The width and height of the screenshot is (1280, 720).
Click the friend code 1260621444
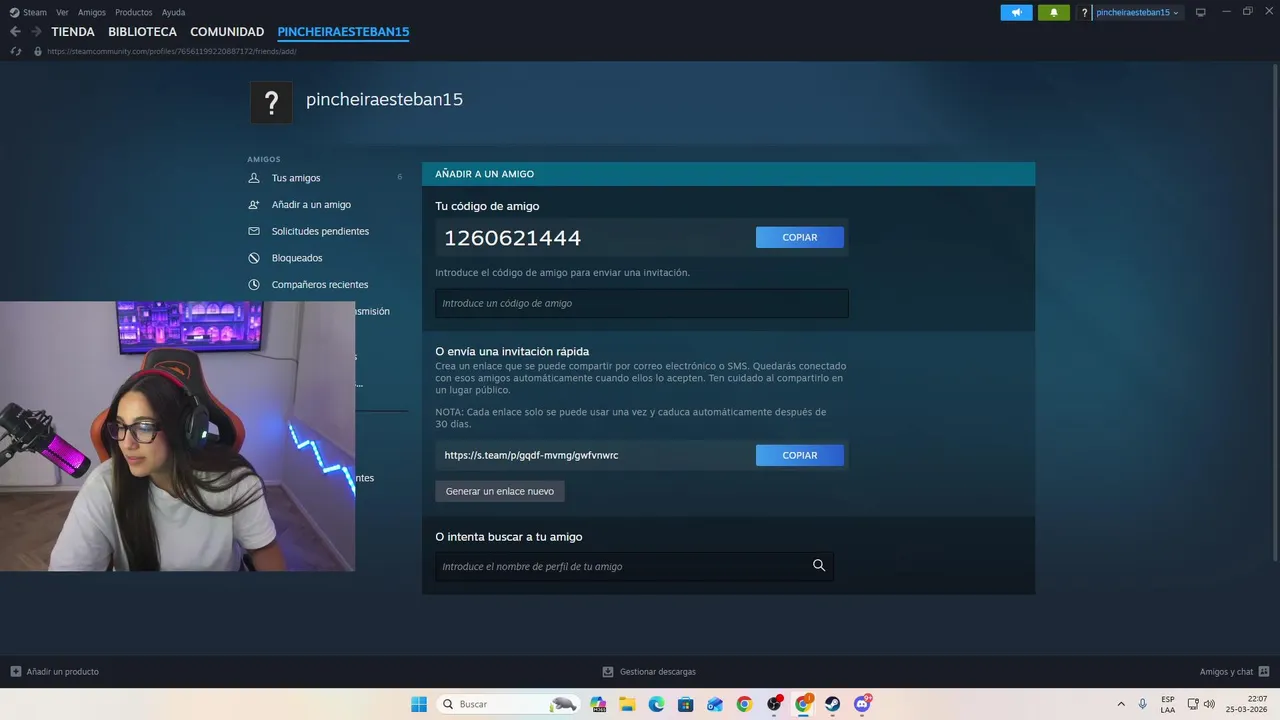(x=512, y=238)
